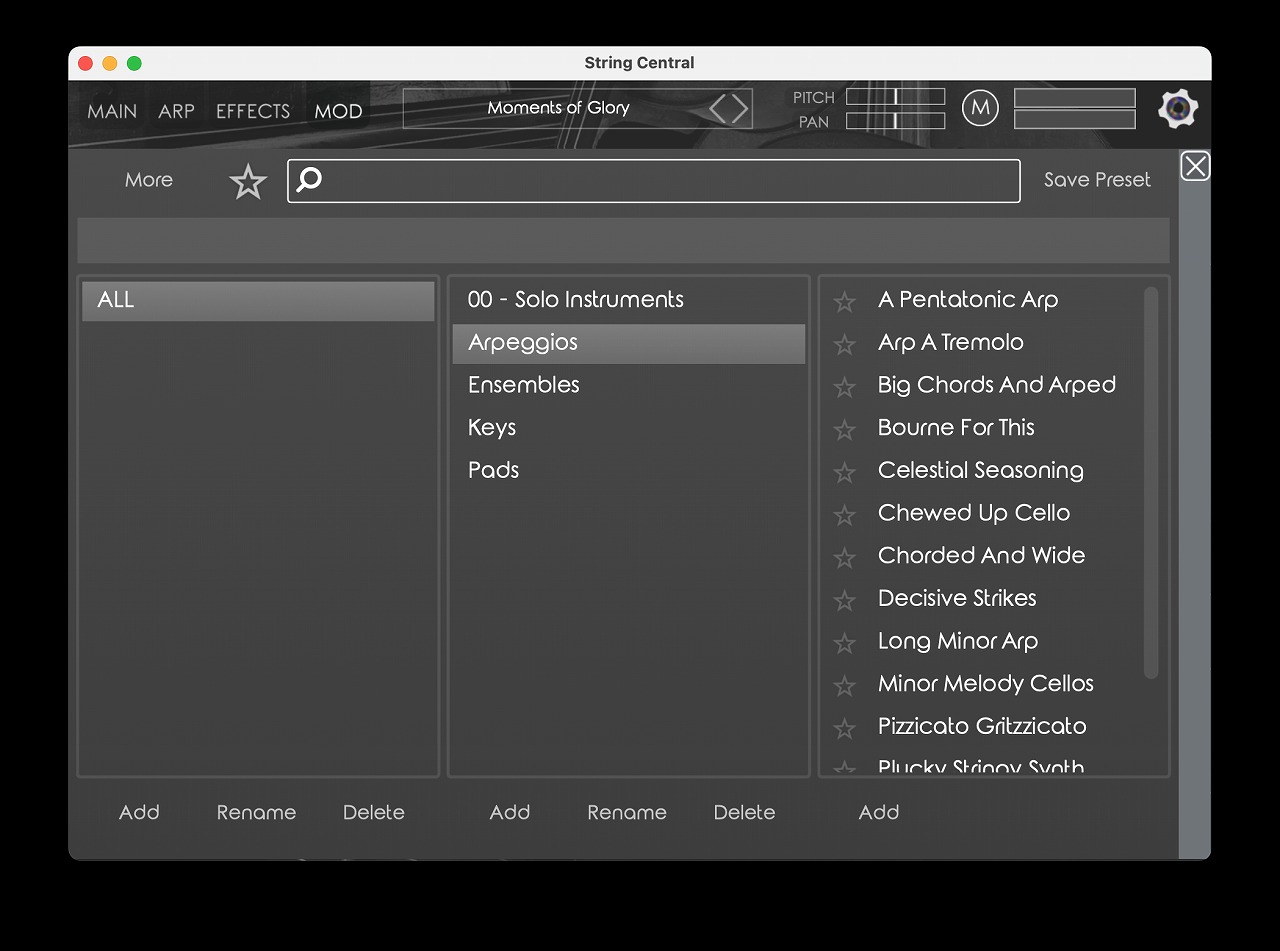Click the circled M icon
1280x951 pixels.
click(x=980, y=108)
